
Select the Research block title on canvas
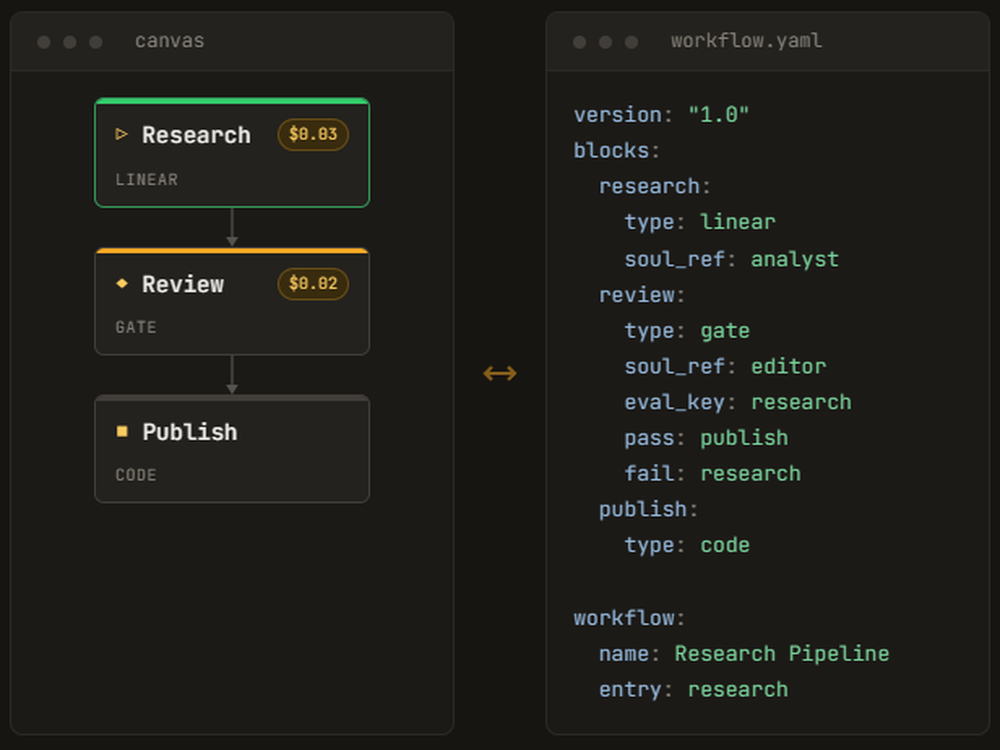point(196,135)
